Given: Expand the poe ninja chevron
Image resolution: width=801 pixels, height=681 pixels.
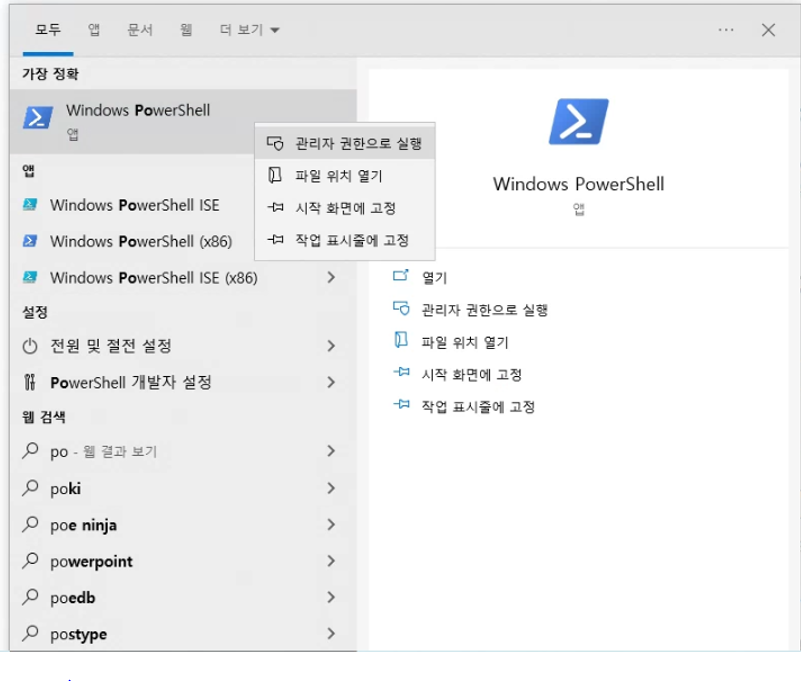Looking at the screenshot, I should click(331, 525).
